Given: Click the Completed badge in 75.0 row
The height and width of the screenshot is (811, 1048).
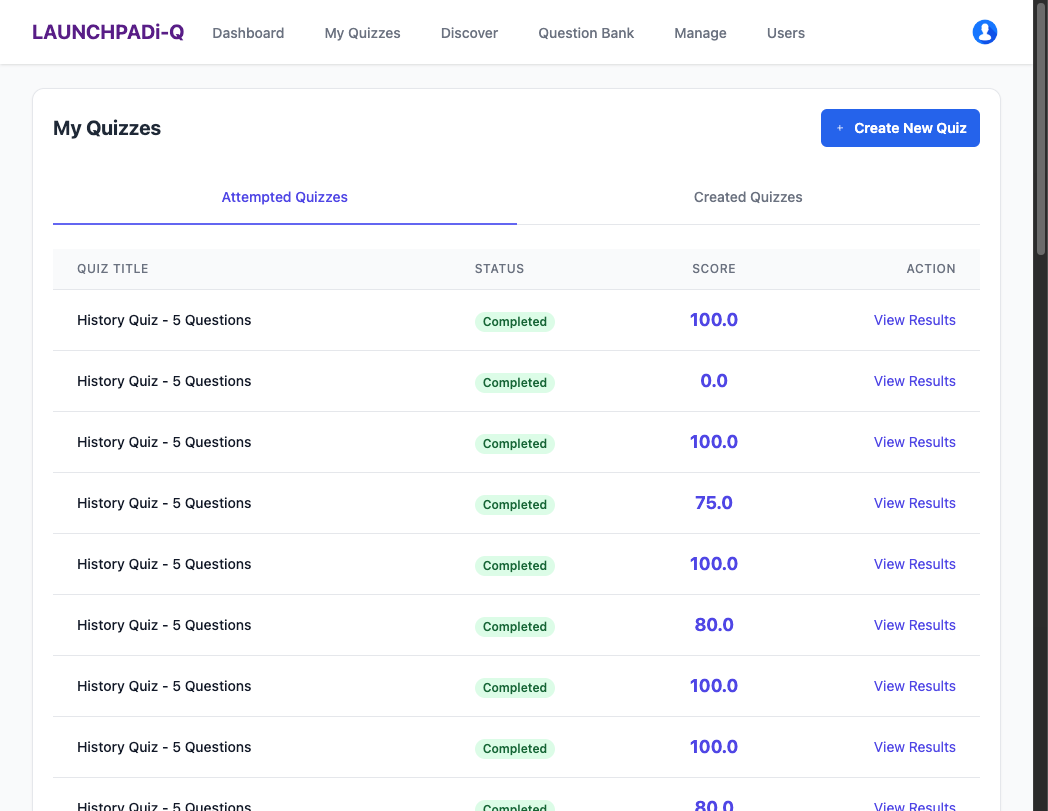Looking at the screenshot, I should point(515,504).
